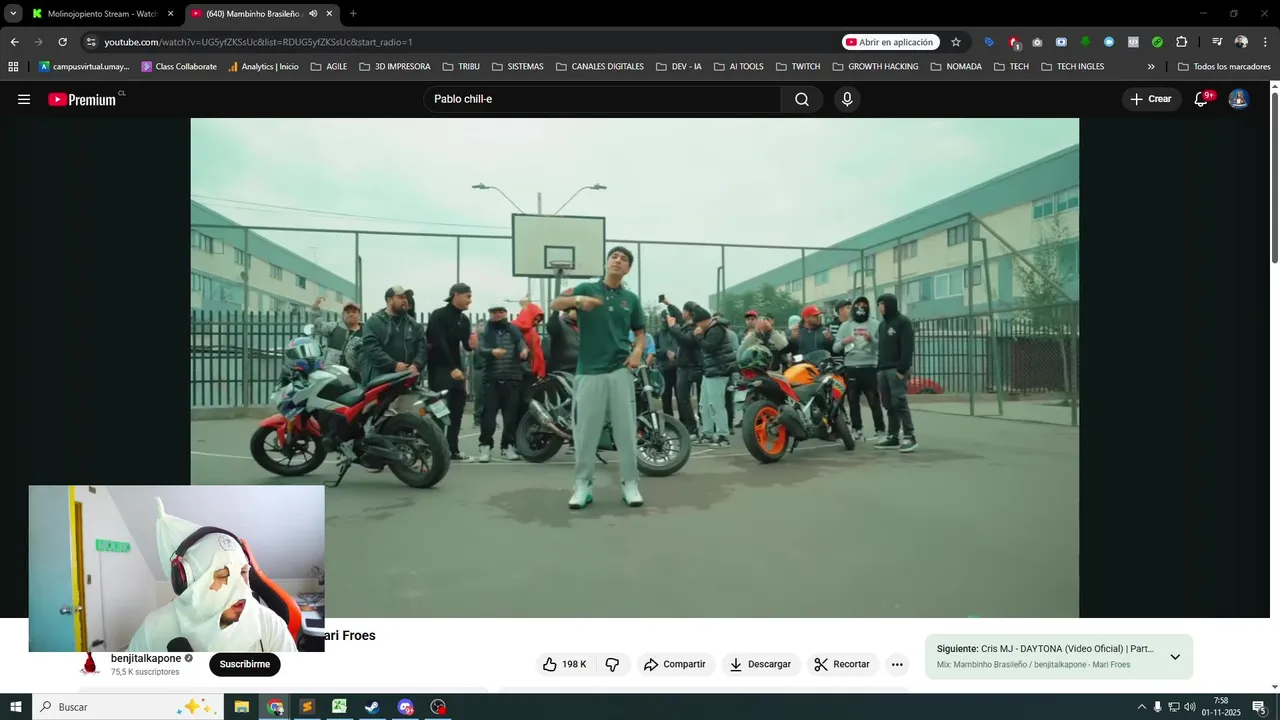Go to the YouTube Premium home logo
Image resolution: width=1280 pixels, height=720 pixels.
point(85,99)
